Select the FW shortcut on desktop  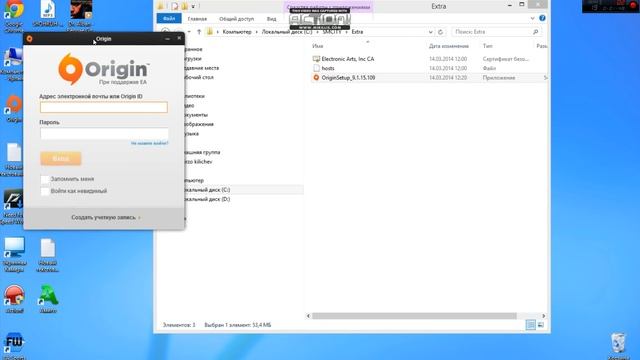coord(14,346)
